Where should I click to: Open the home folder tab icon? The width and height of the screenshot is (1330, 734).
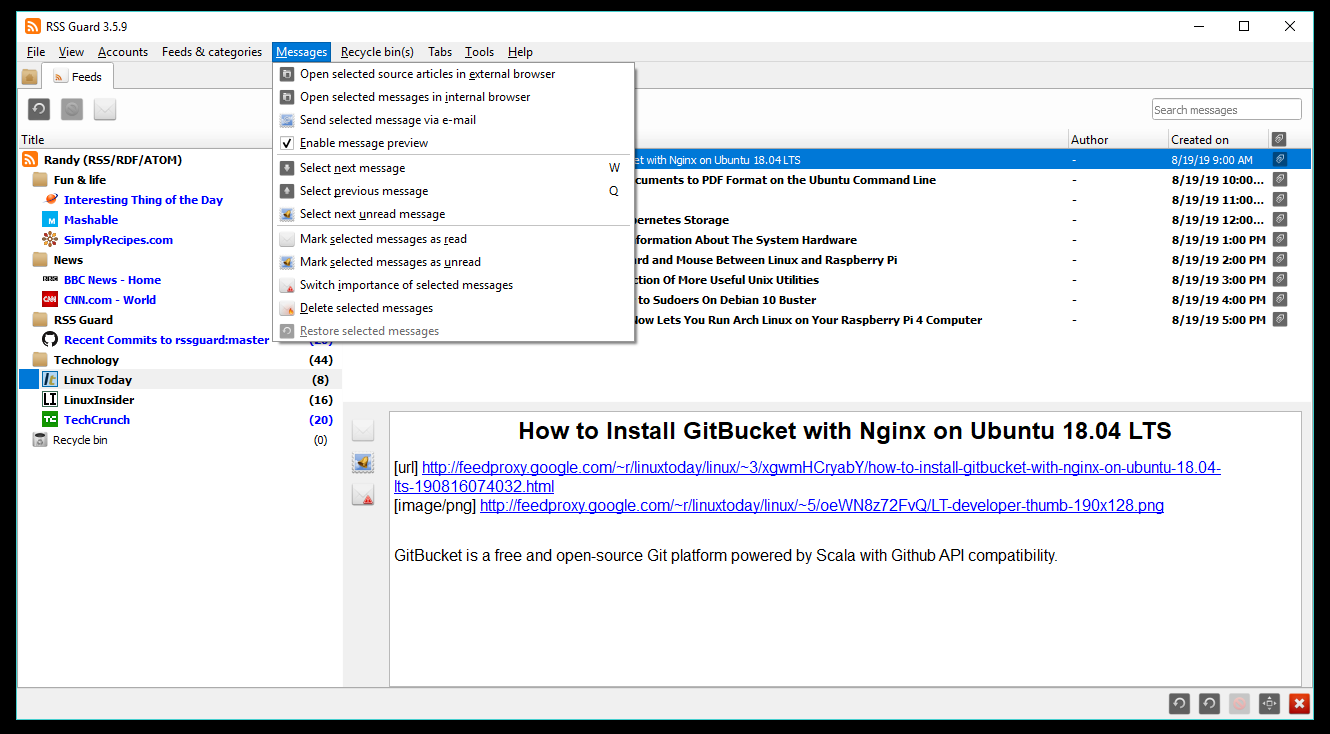pyautogui.click(x=30, y=77)
